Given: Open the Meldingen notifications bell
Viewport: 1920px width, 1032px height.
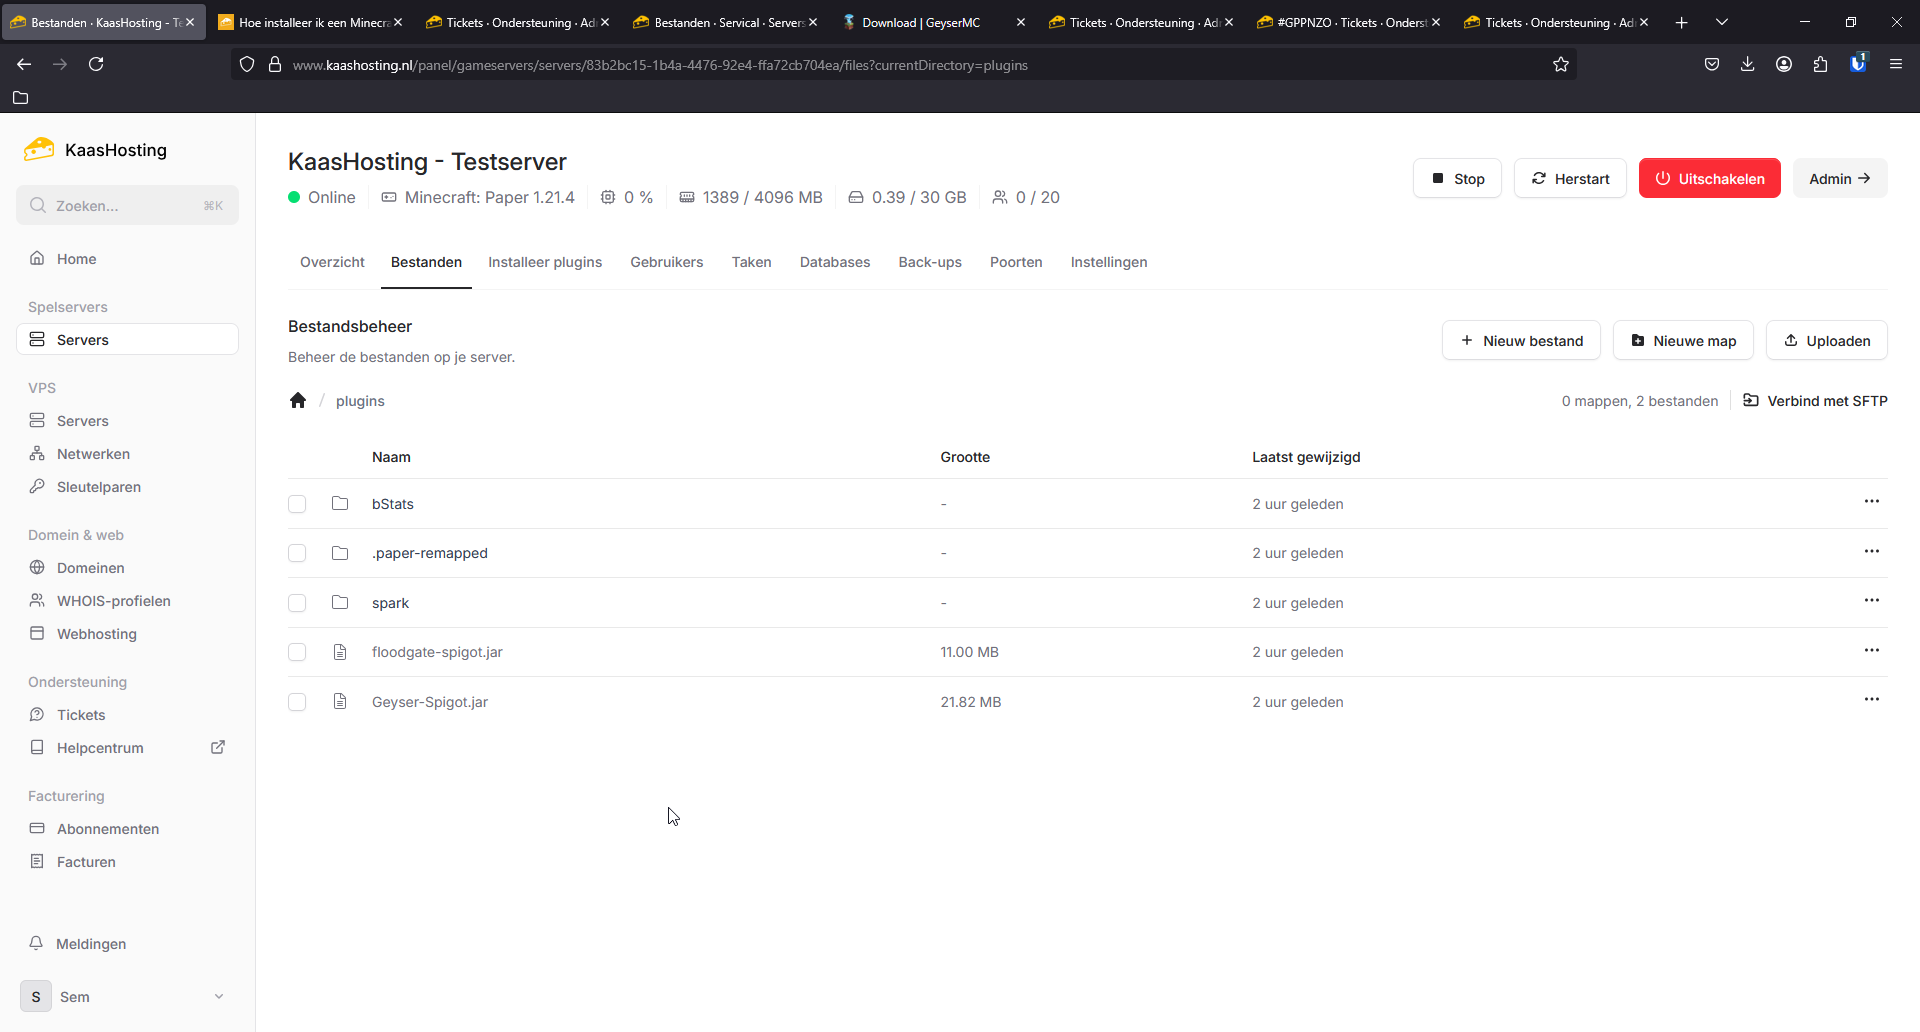Looking at the screenshot, I should pos(37,944).
